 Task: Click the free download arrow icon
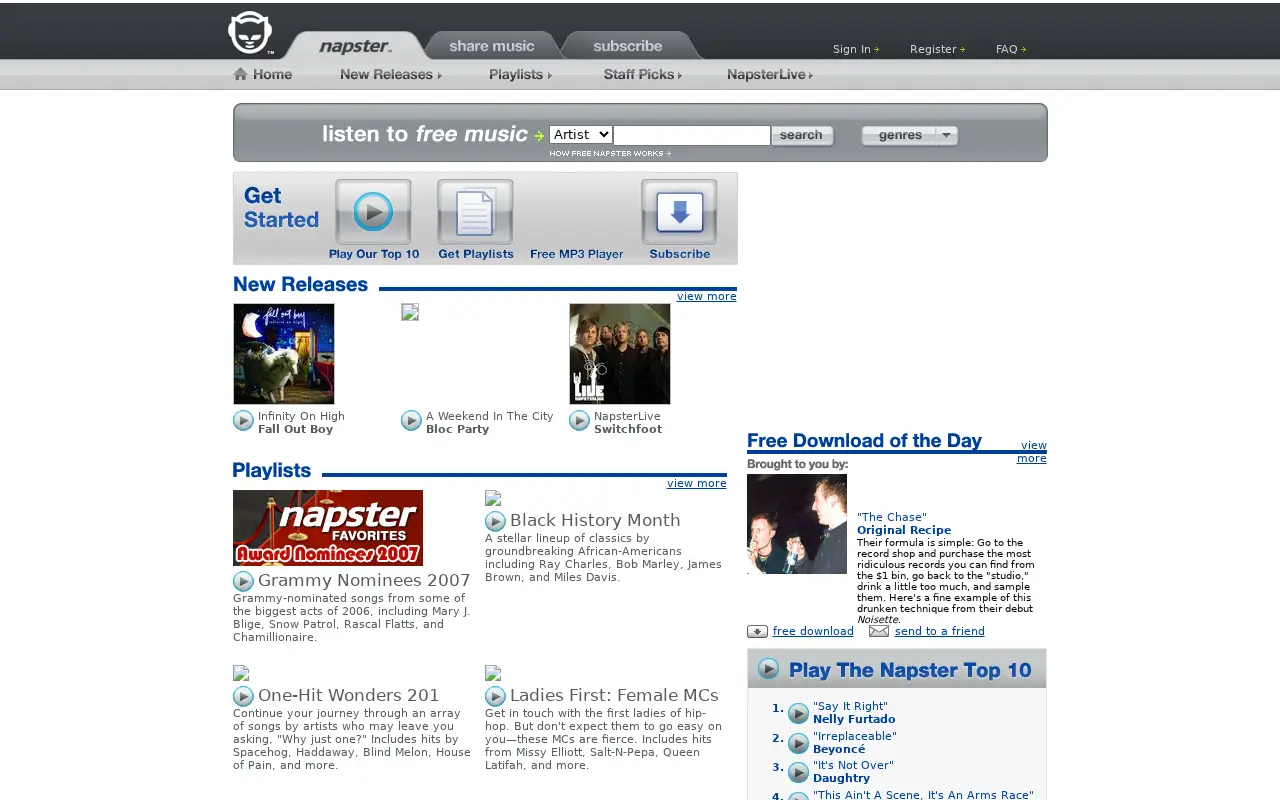757,631
